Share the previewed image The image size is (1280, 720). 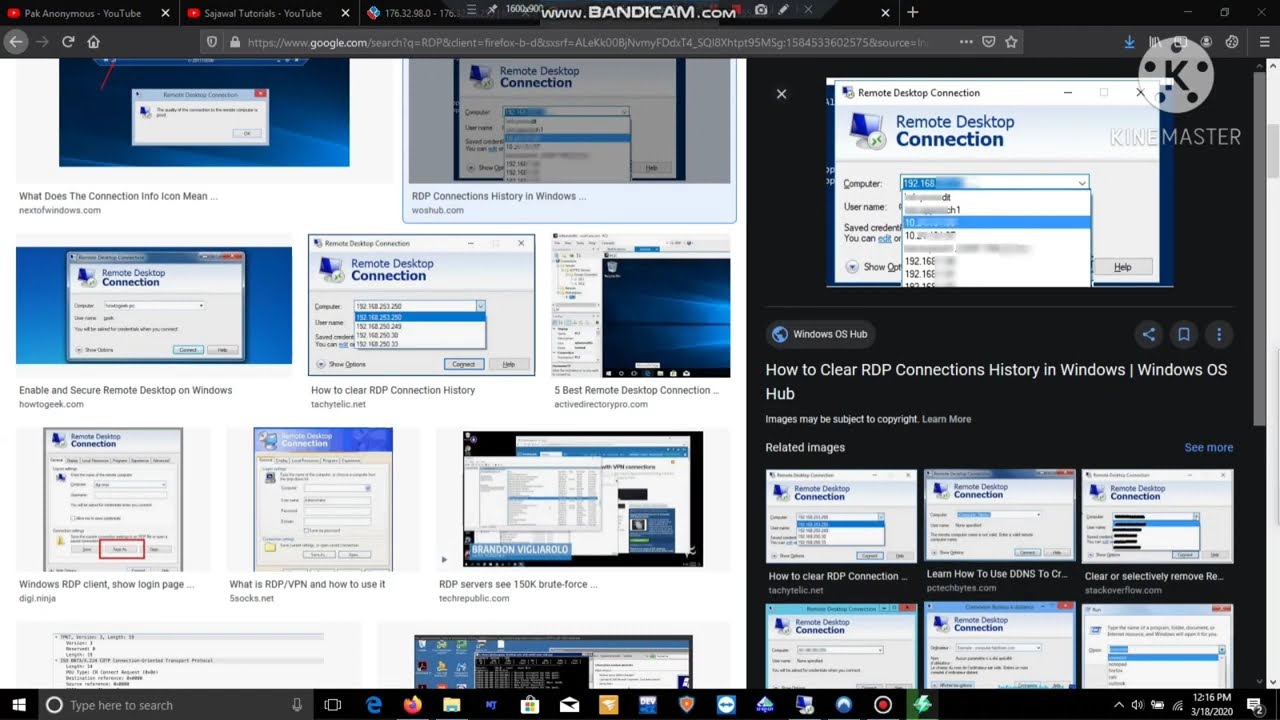point(1149,334)
